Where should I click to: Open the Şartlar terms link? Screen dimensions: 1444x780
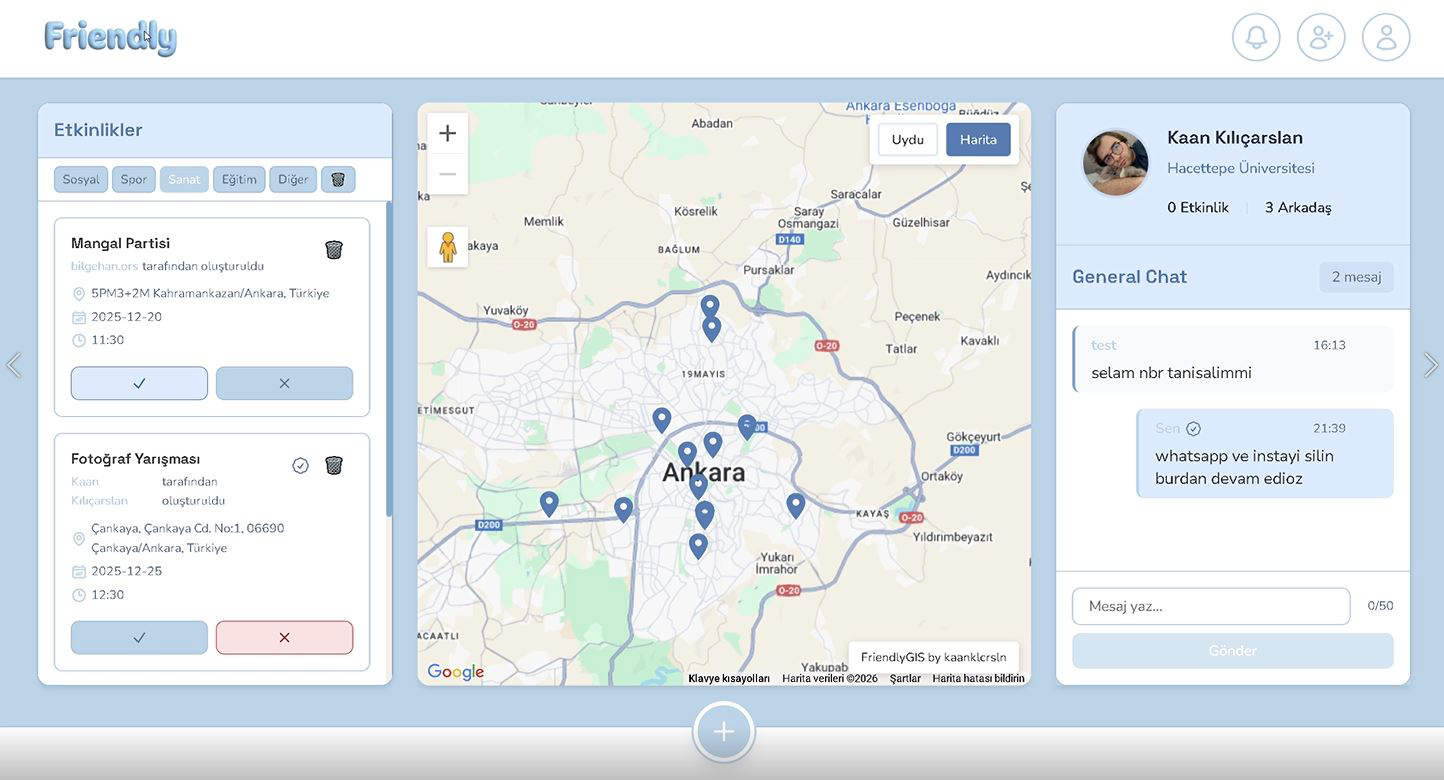click(x=905, y=678)
